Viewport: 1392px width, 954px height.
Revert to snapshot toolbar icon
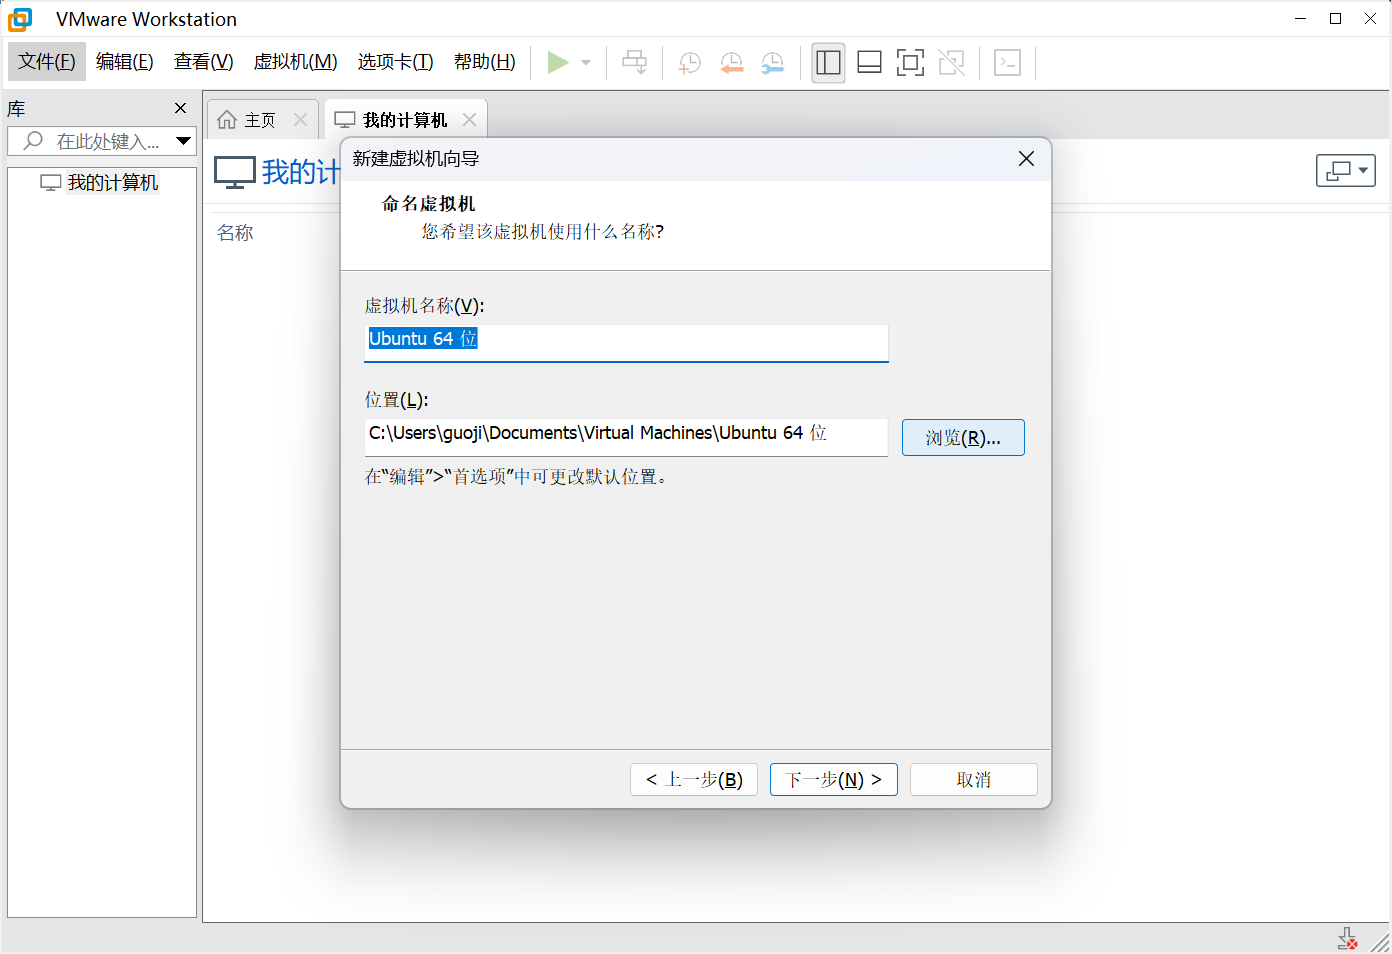click(732, 63)
